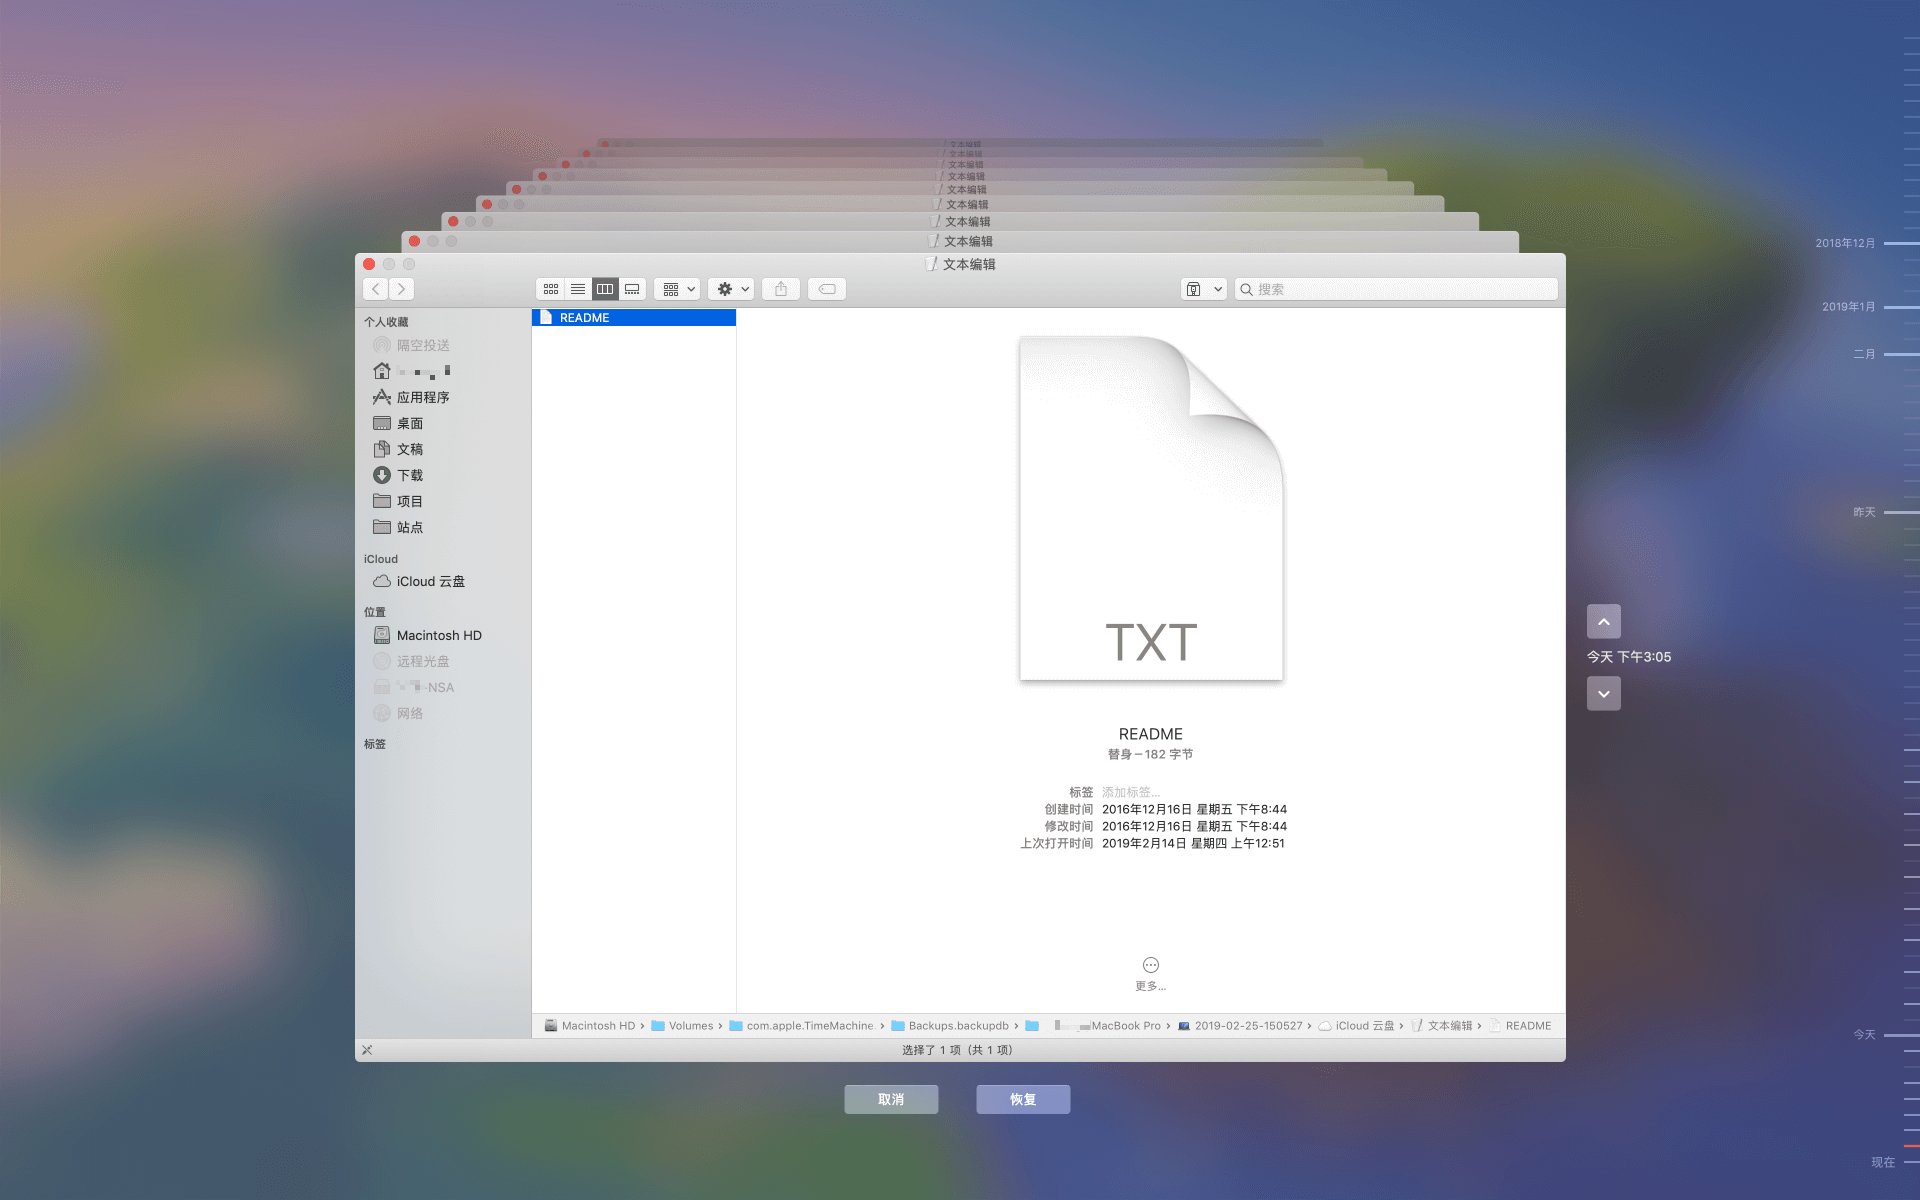The height and width of the screenshot is (1200, 1920).
Task: Click the tools icon in status bar
Action: (x=367, y=1050)
